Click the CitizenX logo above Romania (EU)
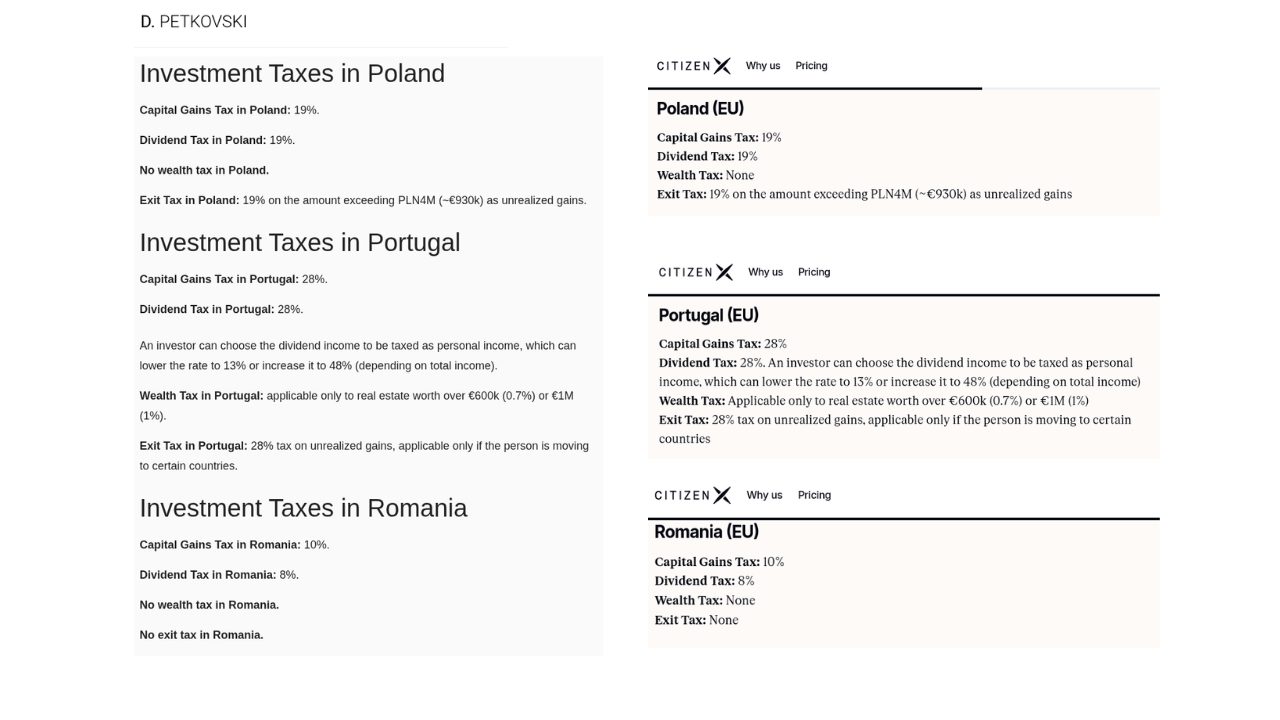 coord(692,495)
